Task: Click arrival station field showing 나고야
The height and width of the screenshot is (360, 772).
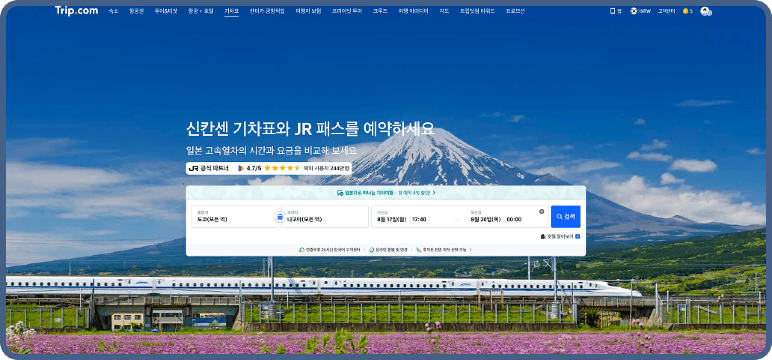Action: 325,217
